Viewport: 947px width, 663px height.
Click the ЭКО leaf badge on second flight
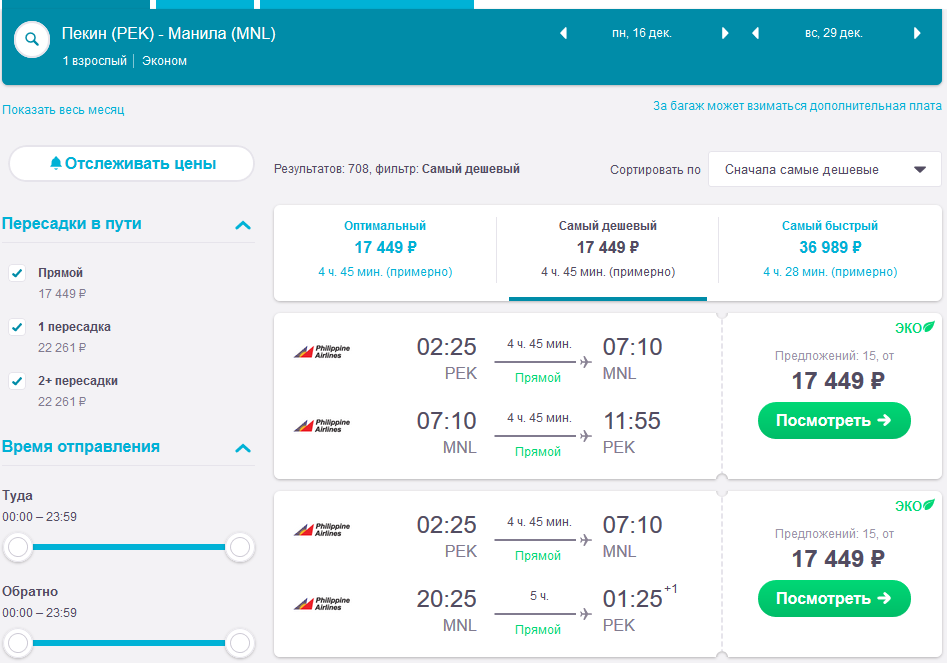tap(914, 505)
